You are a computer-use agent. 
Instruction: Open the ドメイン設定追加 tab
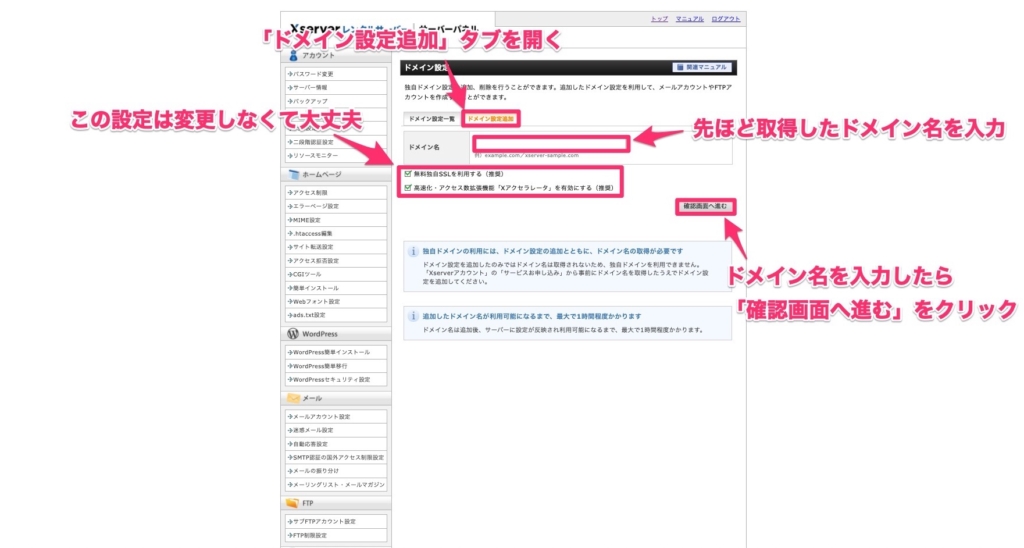click(x=490, y=118)
